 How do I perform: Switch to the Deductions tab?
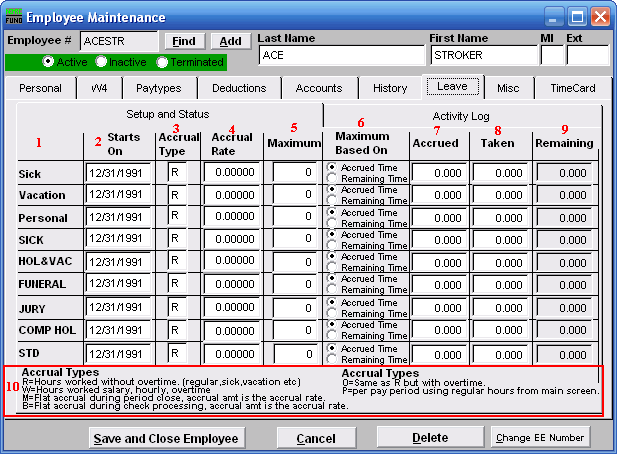tap(239, 88)
